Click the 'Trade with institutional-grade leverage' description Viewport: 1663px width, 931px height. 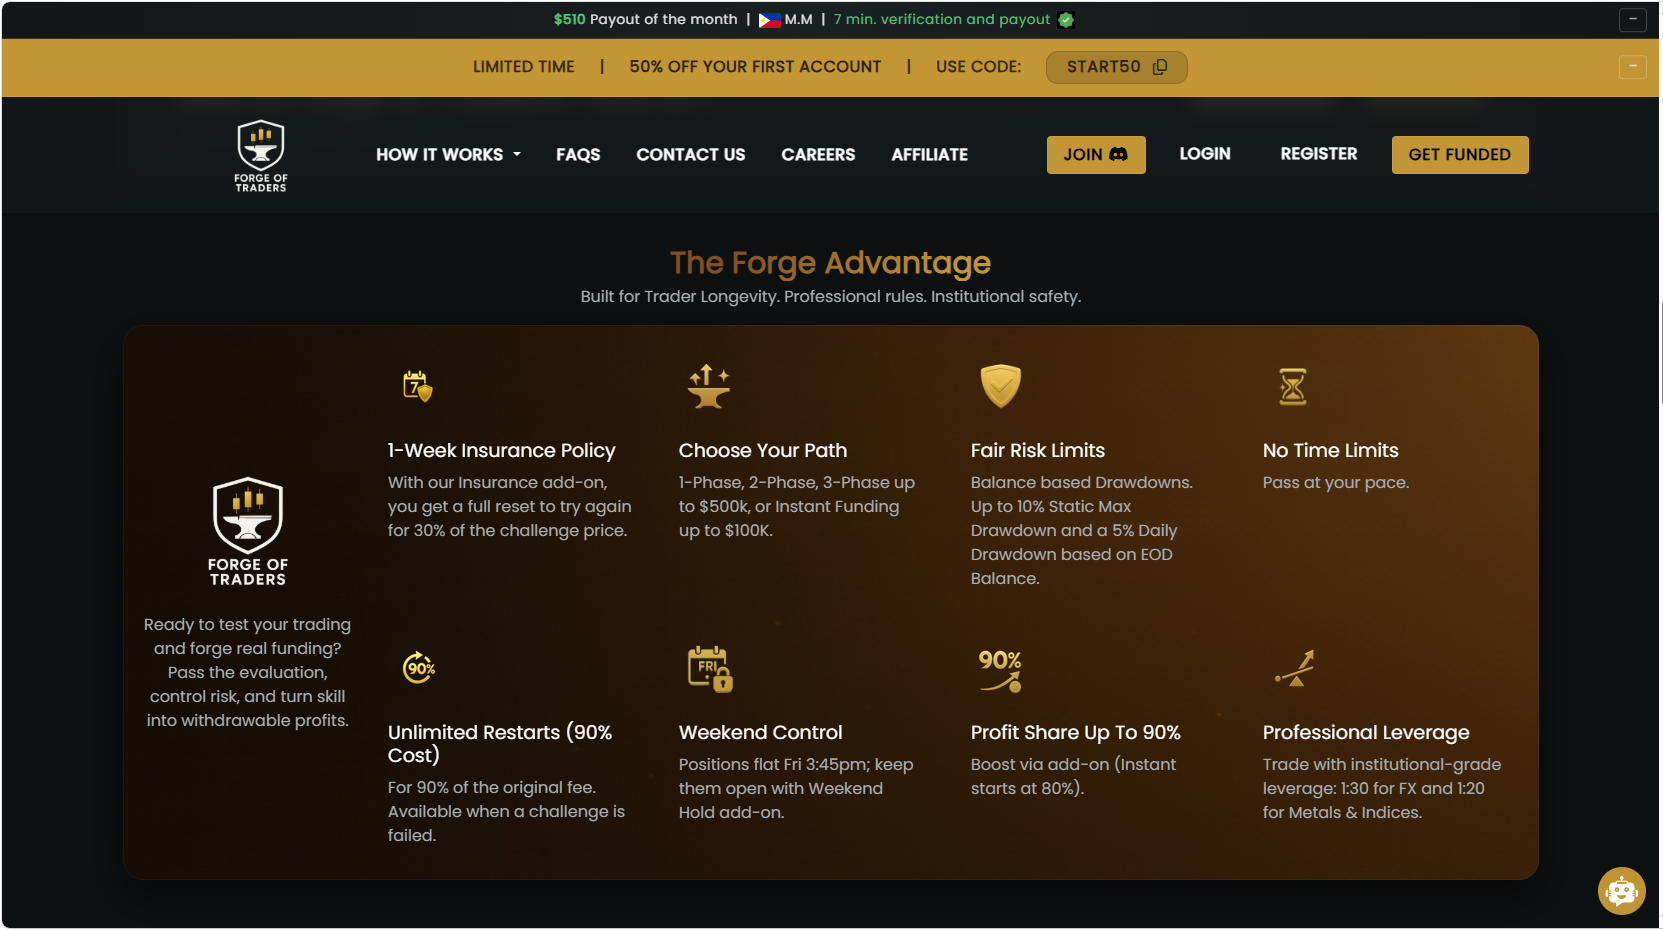point(1382,789)
